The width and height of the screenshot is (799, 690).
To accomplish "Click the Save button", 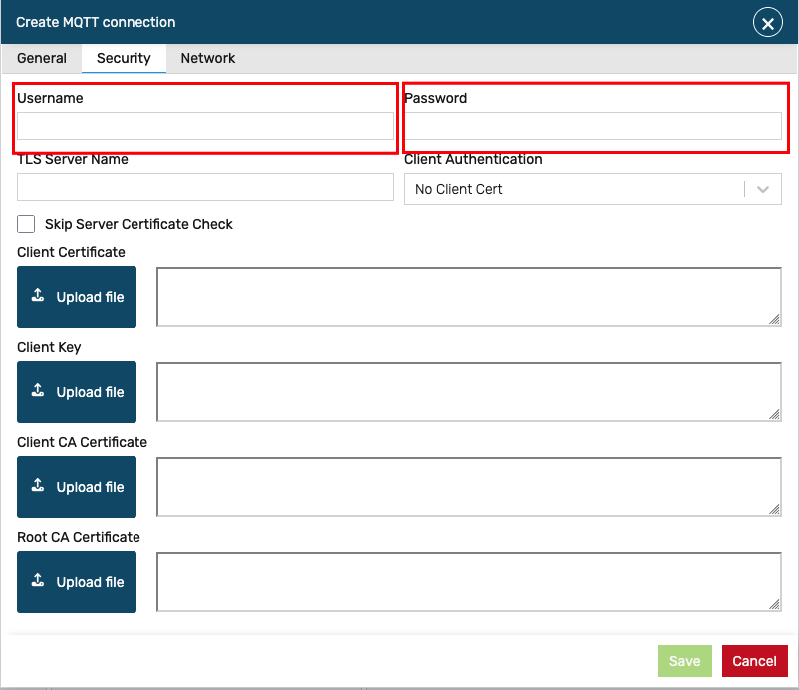I will 684,661.
